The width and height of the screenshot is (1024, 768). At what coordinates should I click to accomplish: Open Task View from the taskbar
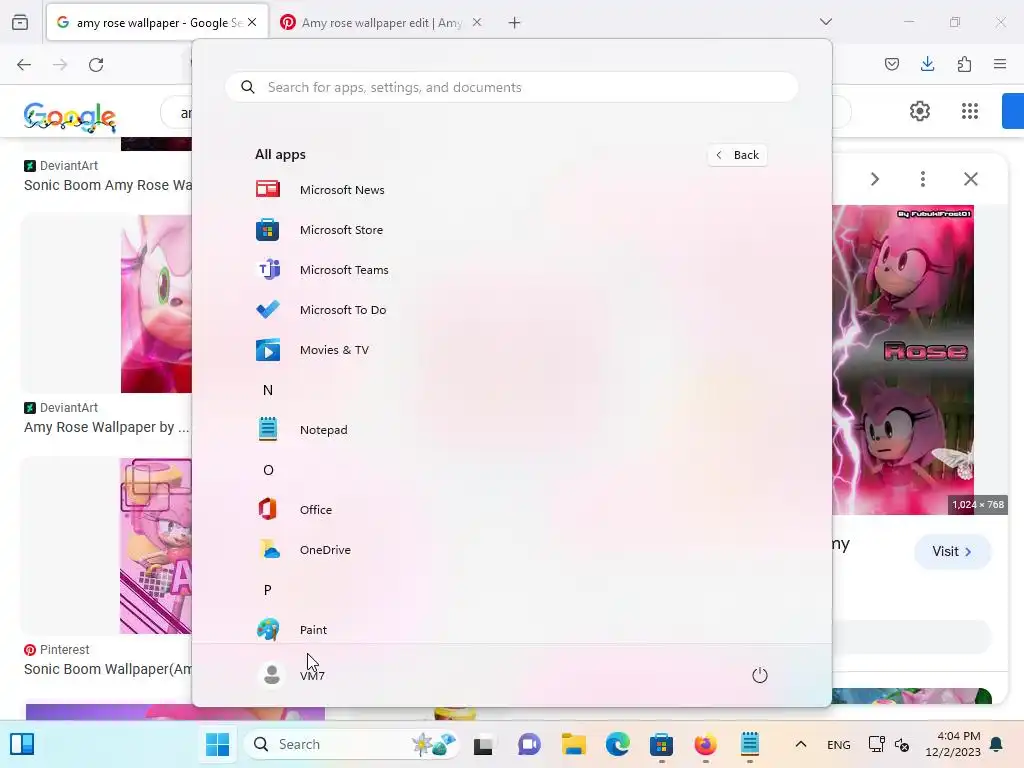(x=483, y=744)
